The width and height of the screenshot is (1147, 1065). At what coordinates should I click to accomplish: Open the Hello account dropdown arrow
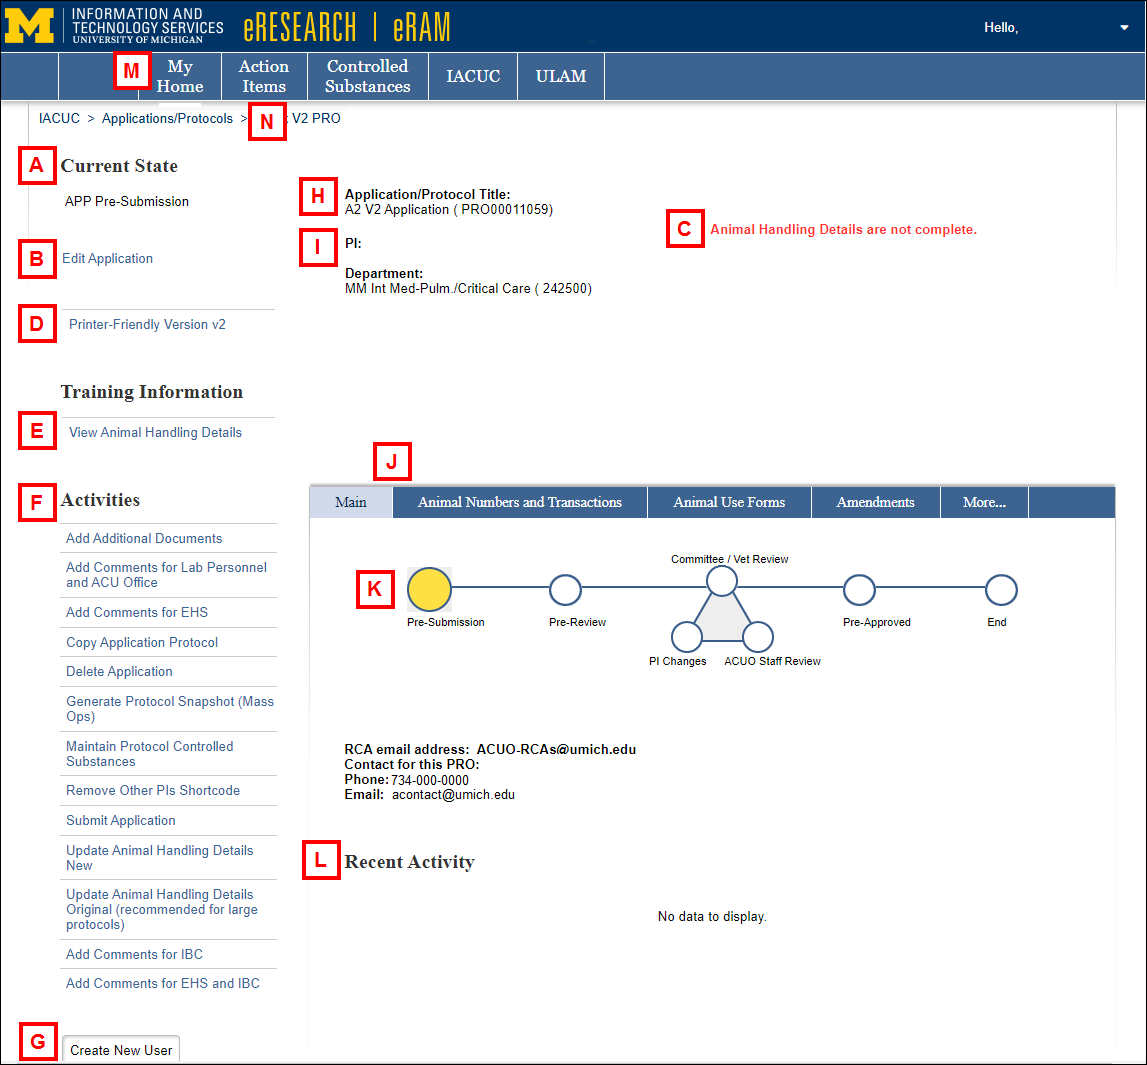tap(1124, 28)
